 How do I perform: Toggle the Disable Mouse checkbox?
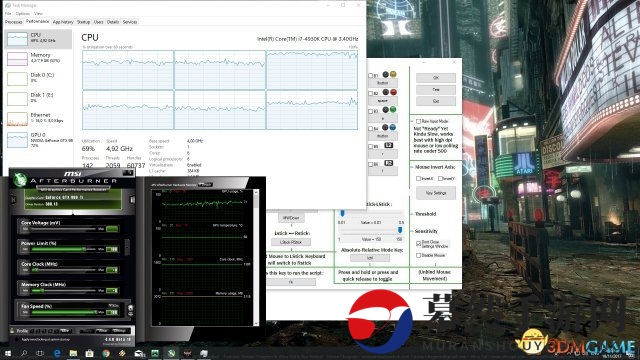pyautogui.click(x=418, y=255)
